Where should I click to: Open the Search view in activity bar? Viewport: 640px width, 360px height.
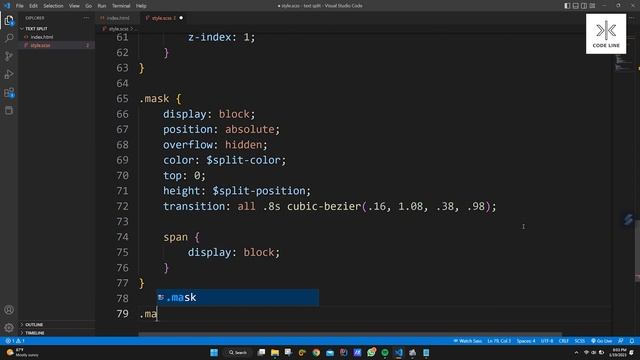(x=9, y=38)
